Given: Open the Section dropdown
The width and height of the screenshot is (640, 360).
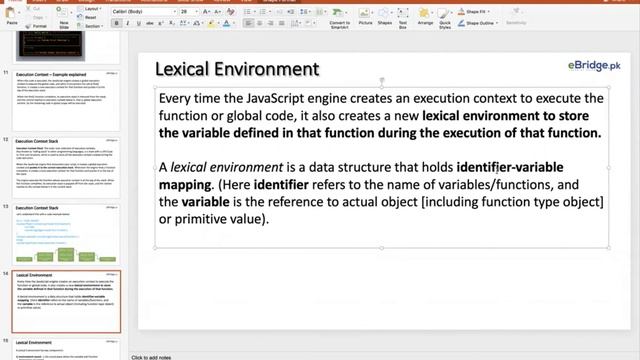Looking at the screenshot, I should coord(90,26).
